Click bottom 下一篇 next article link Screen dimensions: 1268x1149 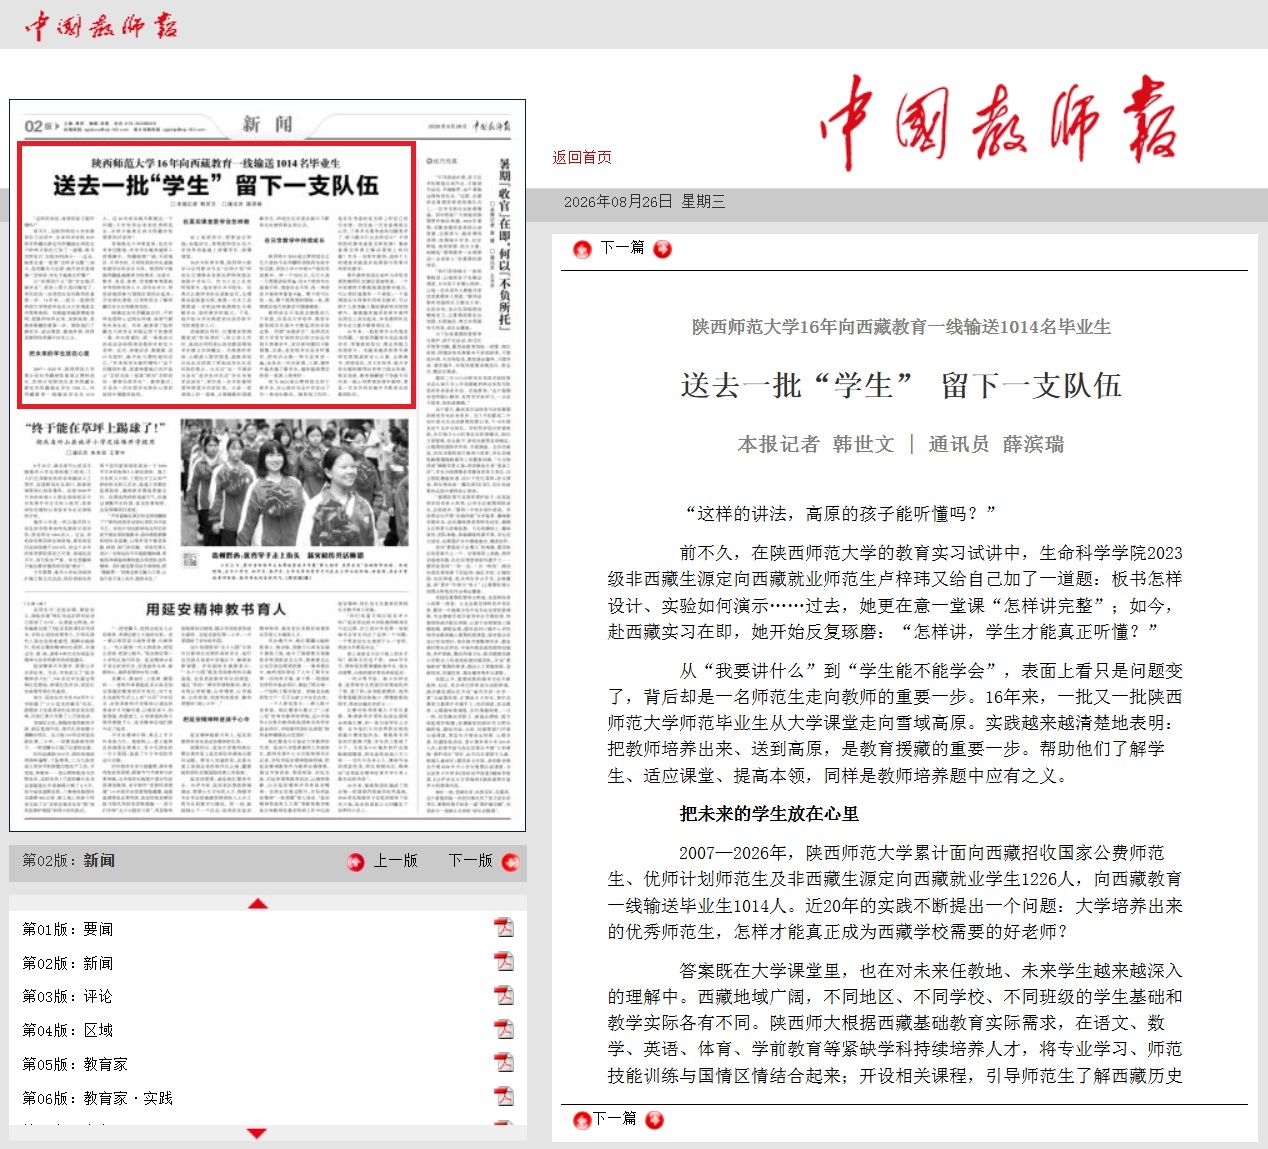(615, 1119)
